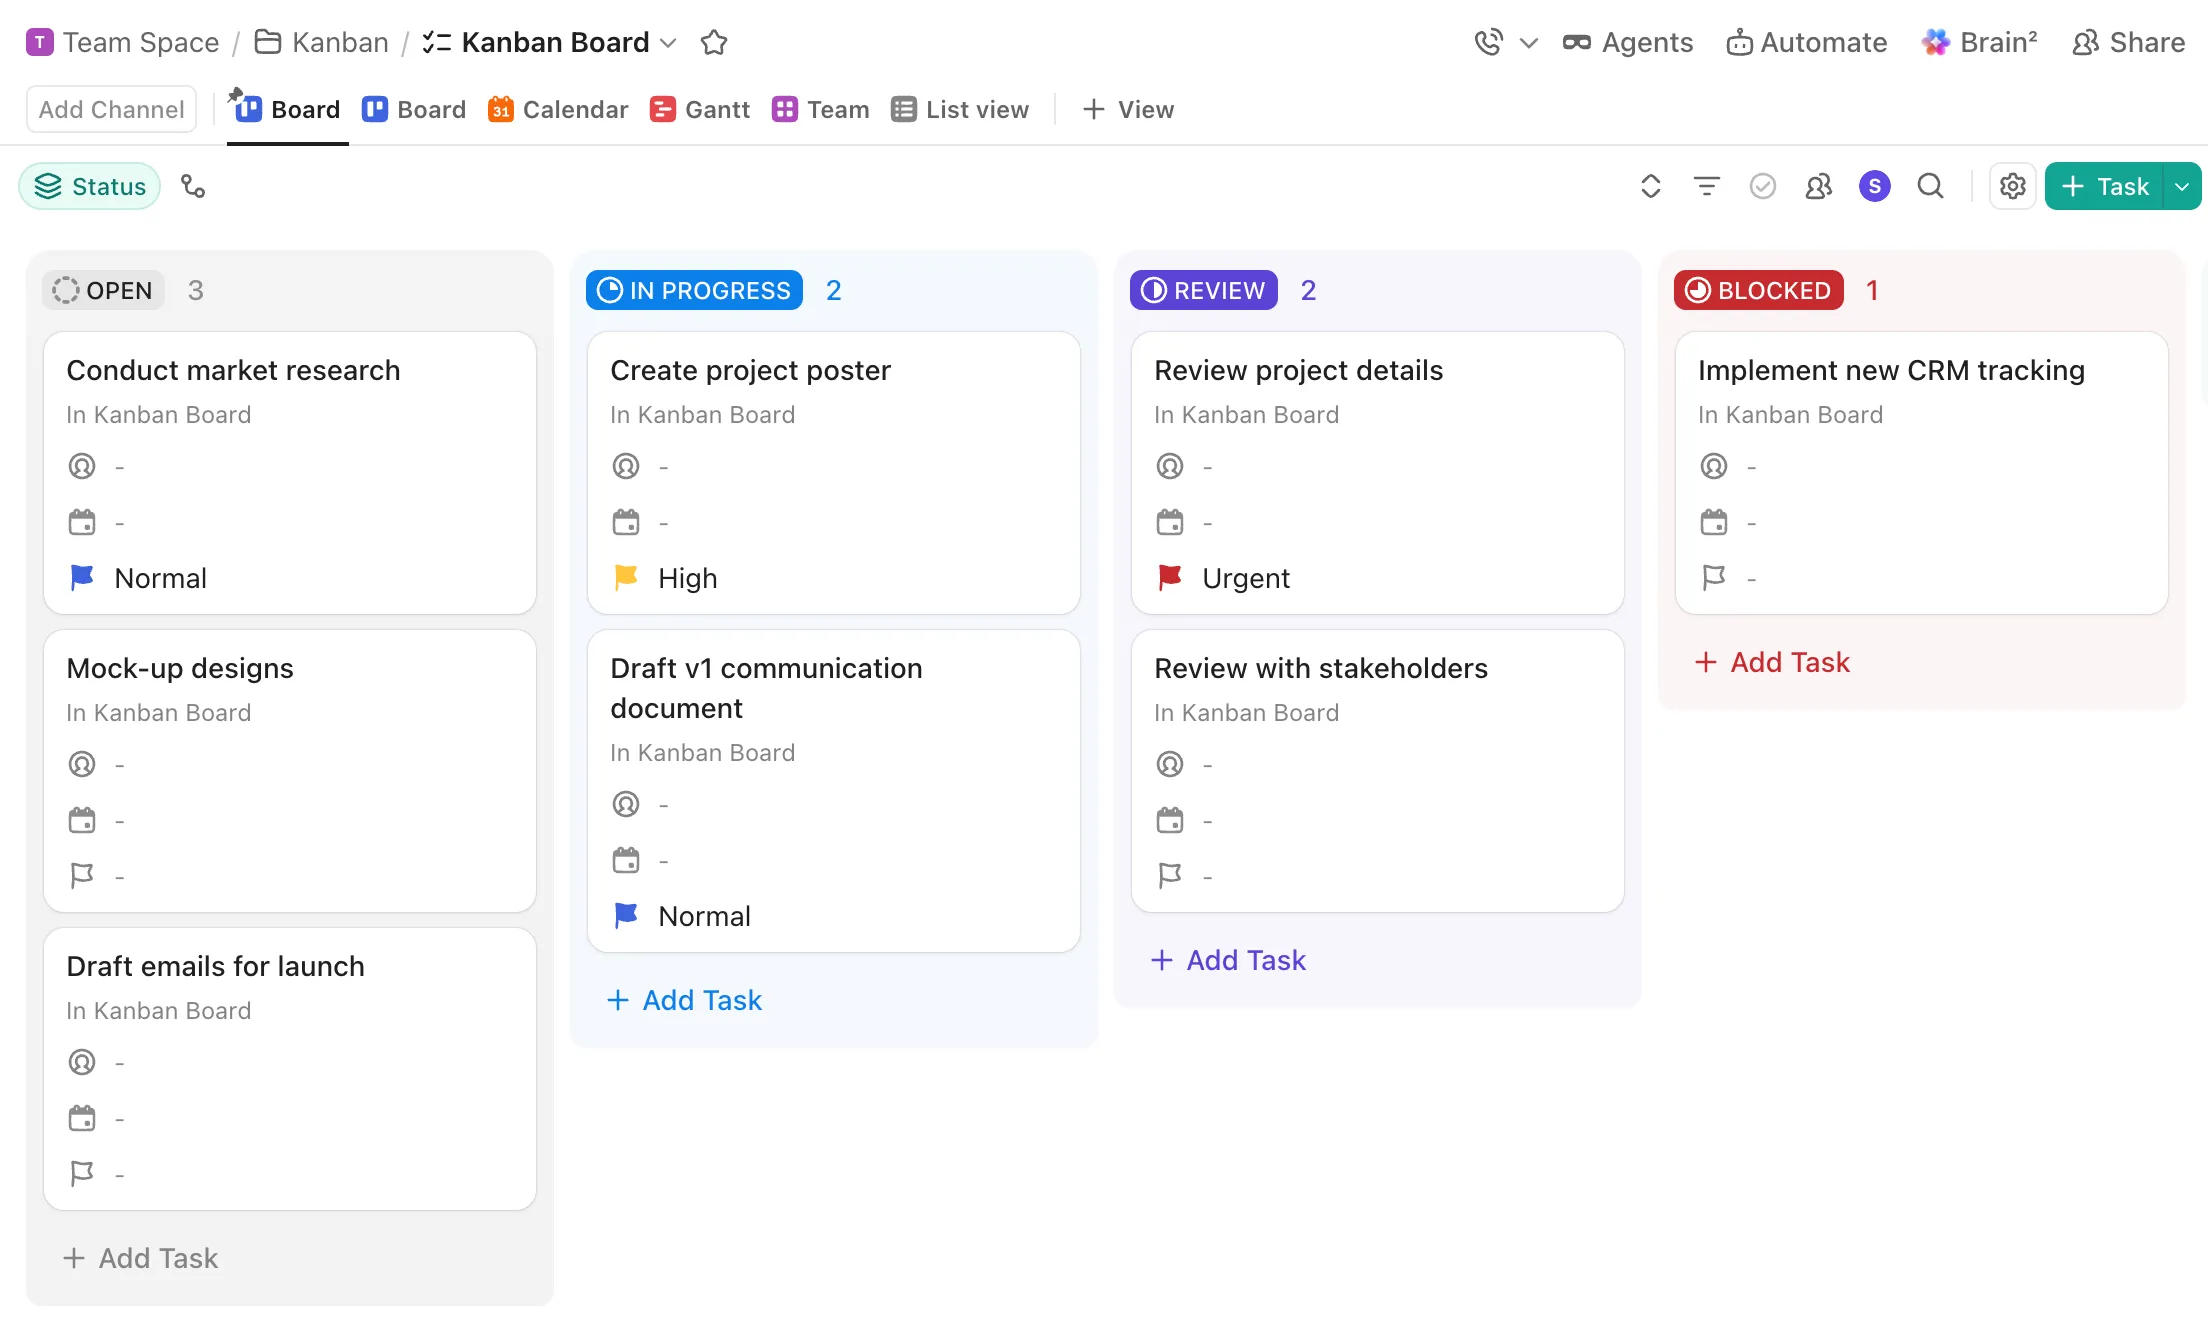The width and height of the screenshot is (2208, 1334).
Task: Switch to Calendar view tab
Action: click(558, 109)
